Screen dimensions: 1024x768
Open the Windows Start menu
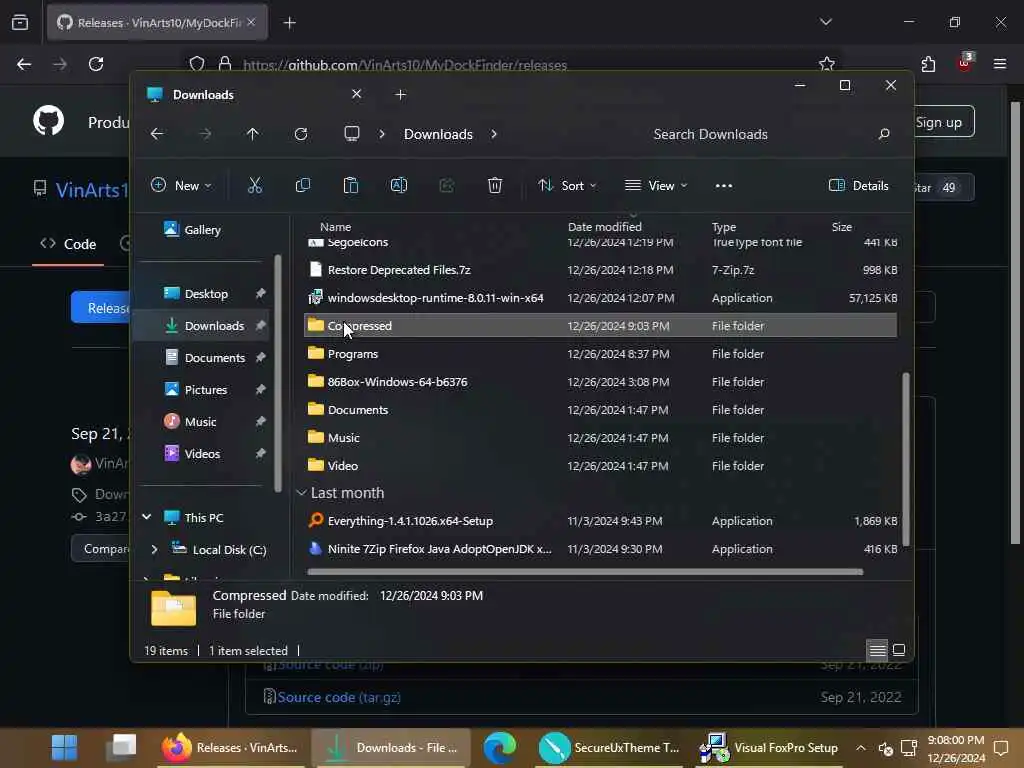pos(64,747)
